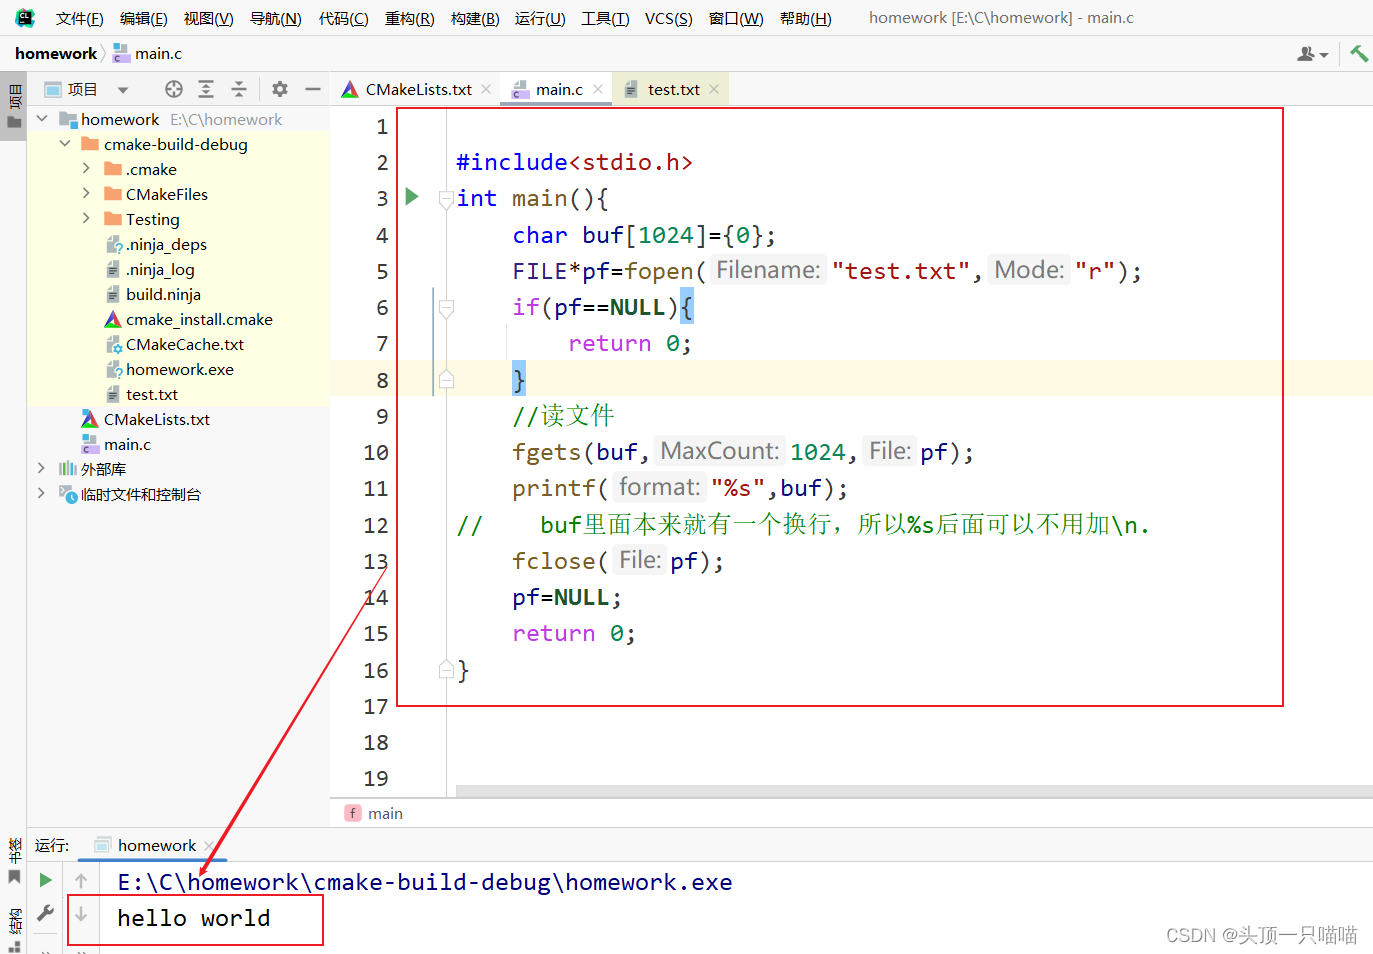
Task: Expand the 临时文件和控制台 node
Action: (x=41, y=494)
